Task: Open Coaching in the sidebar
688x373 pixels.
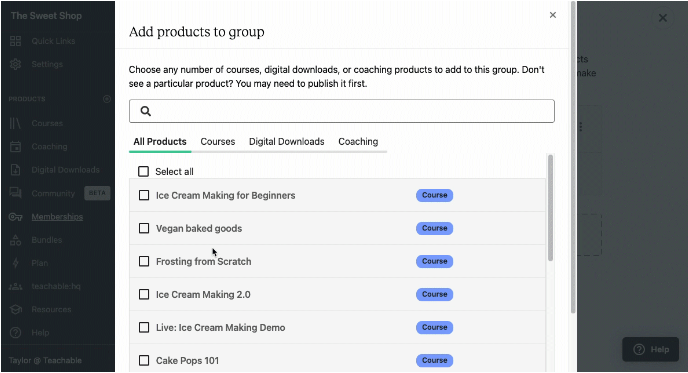Action: pos(49,147)
